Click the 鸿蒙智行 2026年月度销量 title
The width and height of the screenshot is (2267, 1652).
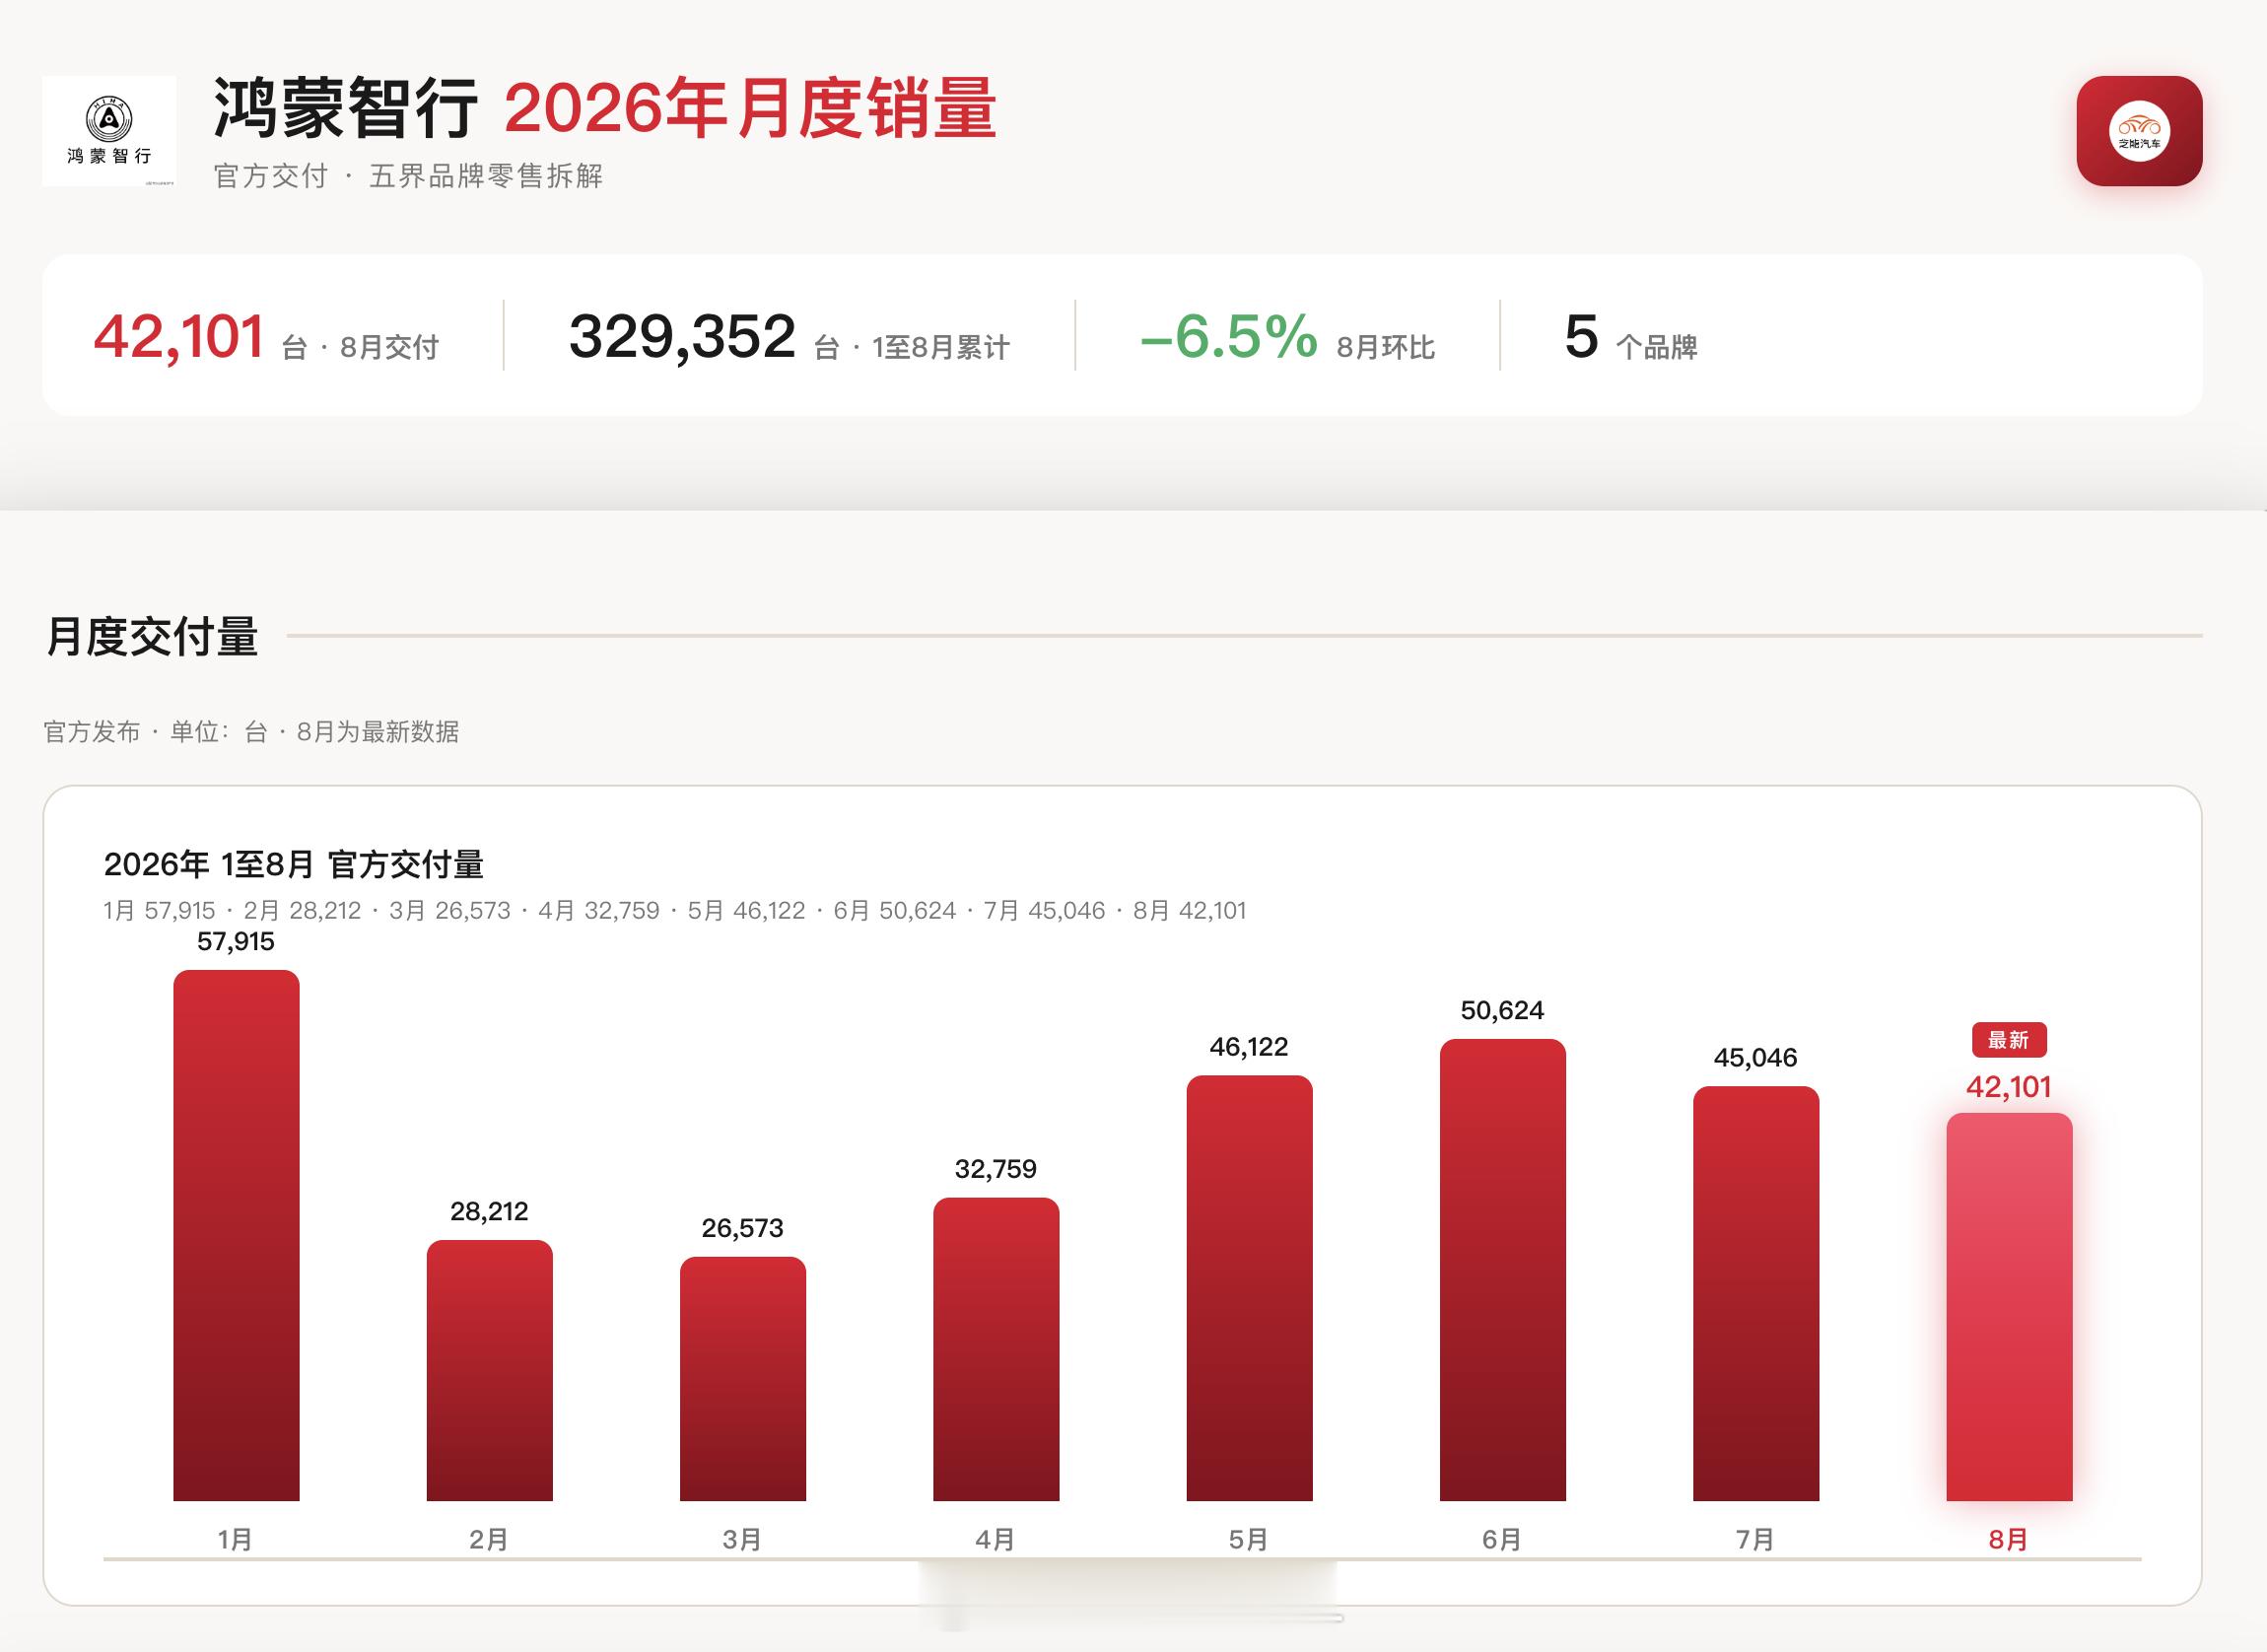(x=605, y=108)
